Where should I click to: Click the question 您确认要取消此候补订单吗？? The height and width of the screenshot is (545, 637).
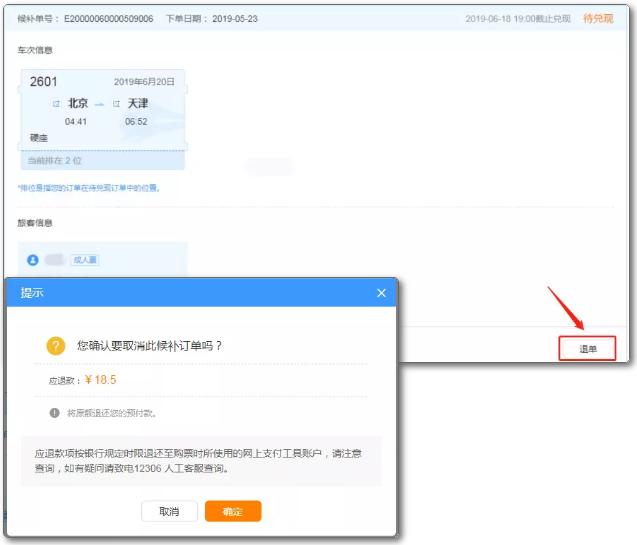pos(150,346)
